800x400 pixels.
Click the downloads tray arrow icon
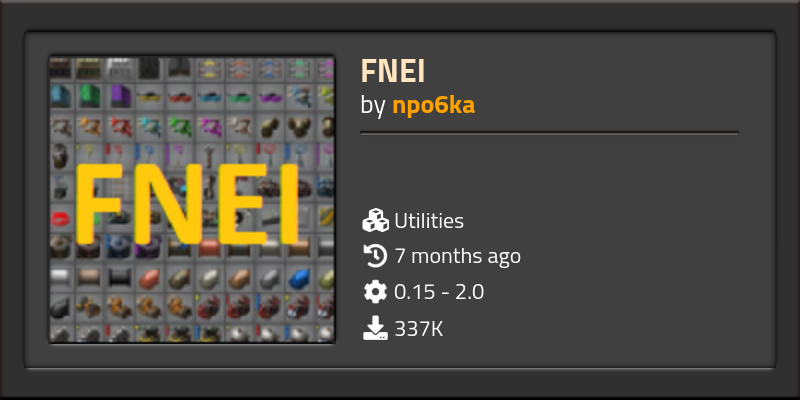tap(376, 328)
